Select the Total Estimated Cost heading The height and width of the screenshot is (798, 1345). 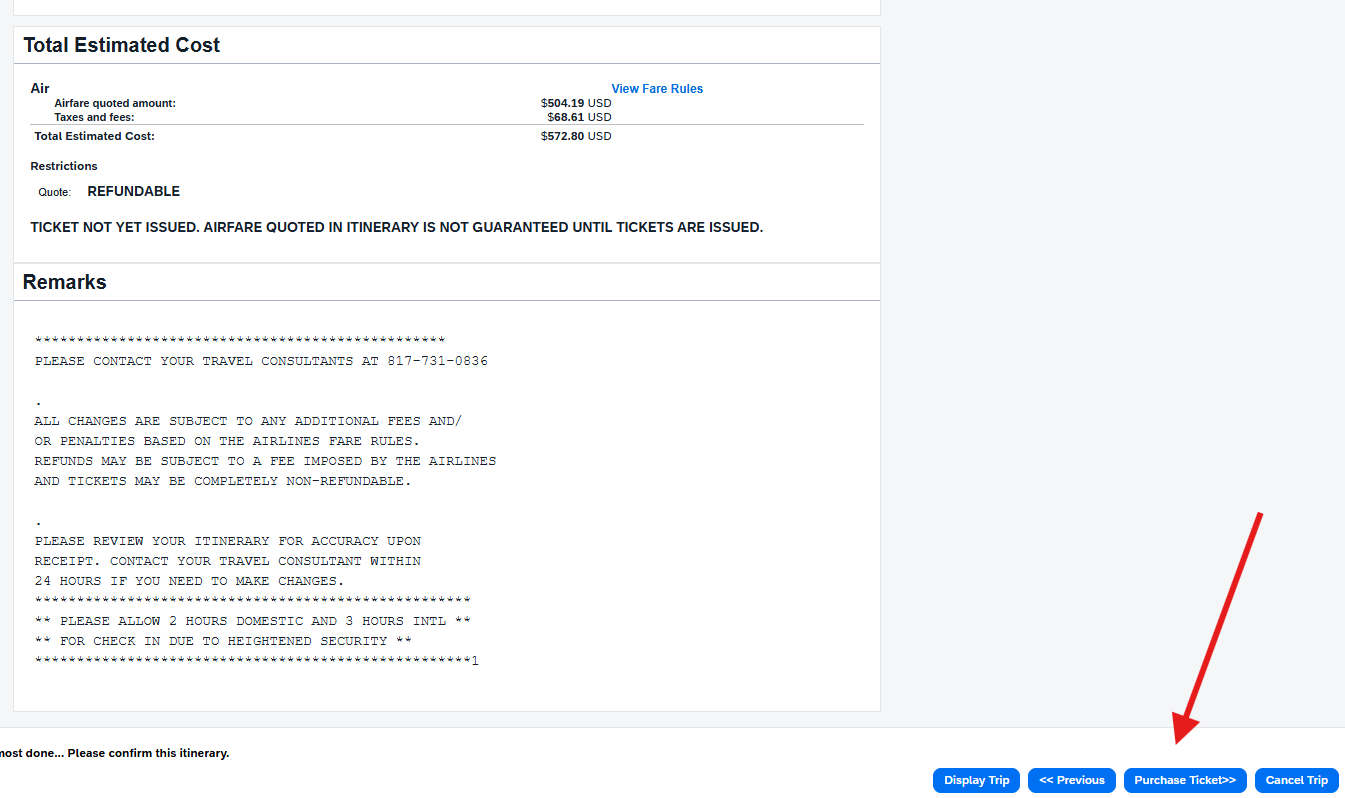[122, 45]
